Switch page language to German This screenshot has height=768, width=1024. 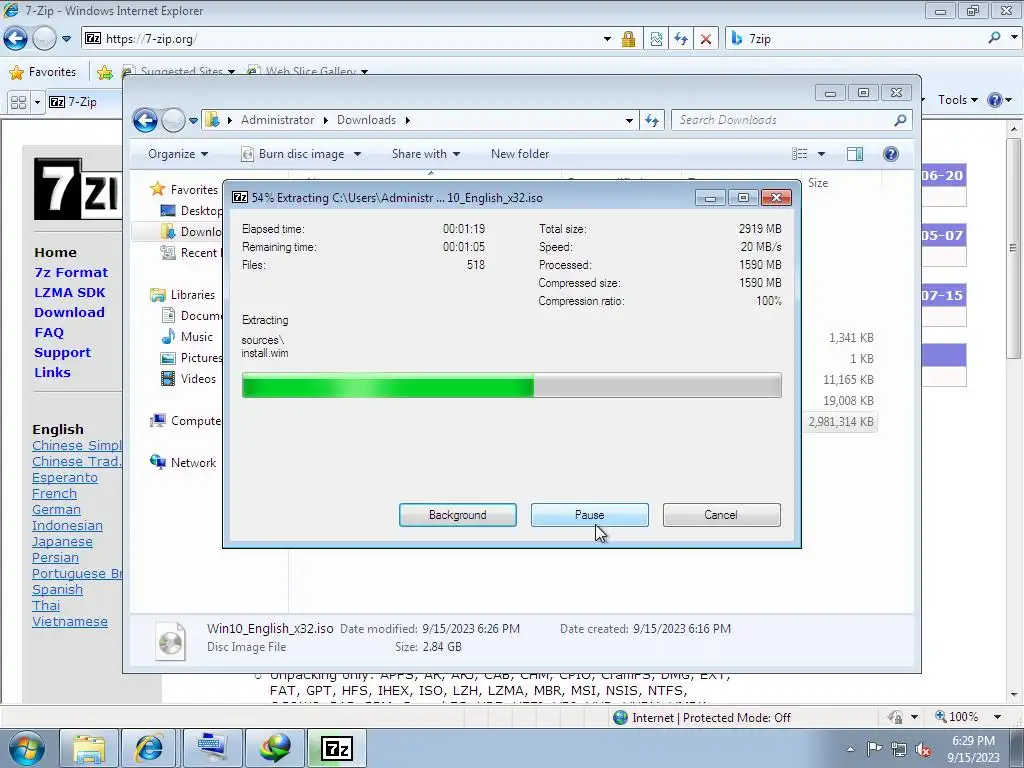pyautogui.click(x=56, y=509)
